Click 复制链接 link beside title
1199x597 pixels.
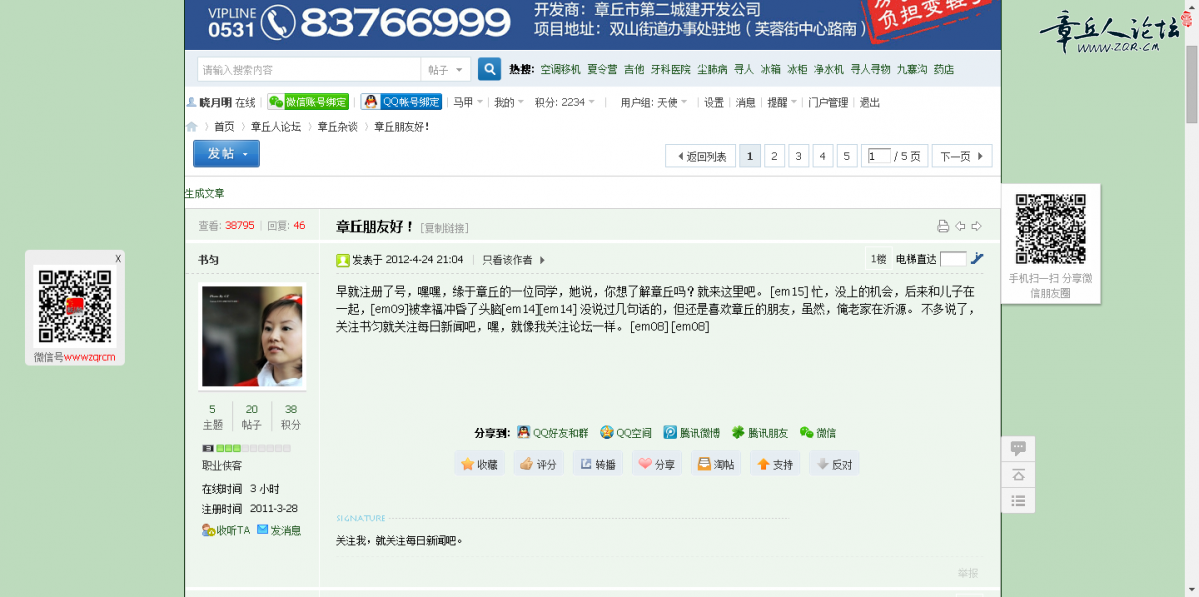click(444, 228)
